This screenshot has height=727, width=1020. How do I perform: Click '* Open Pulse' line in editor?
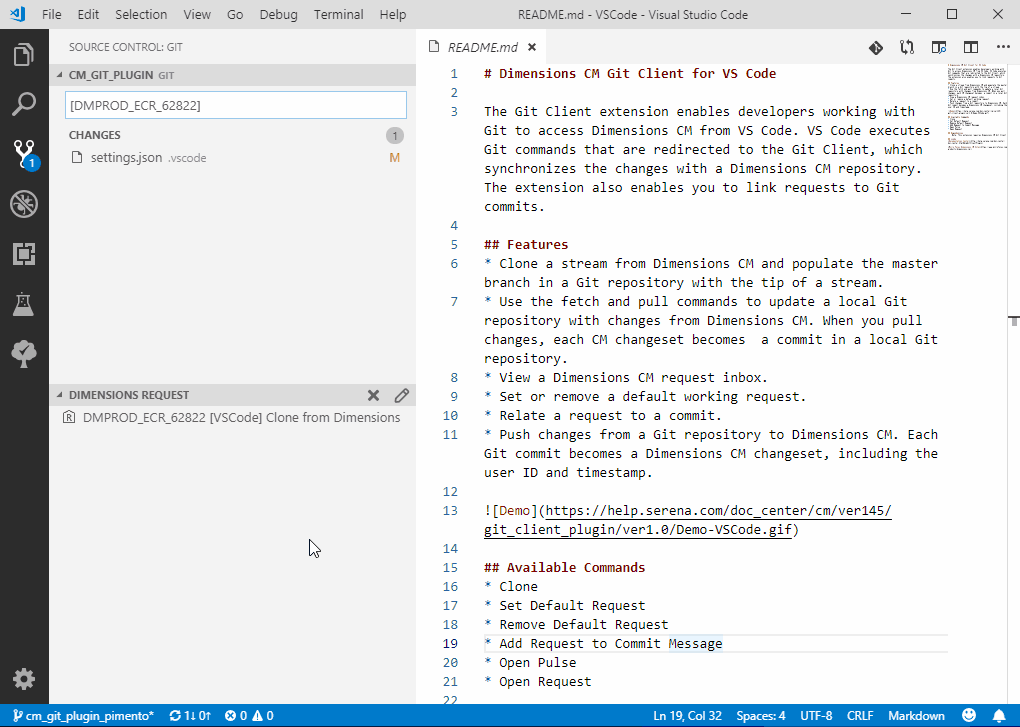pyautogui.click(x=530, y=663)
